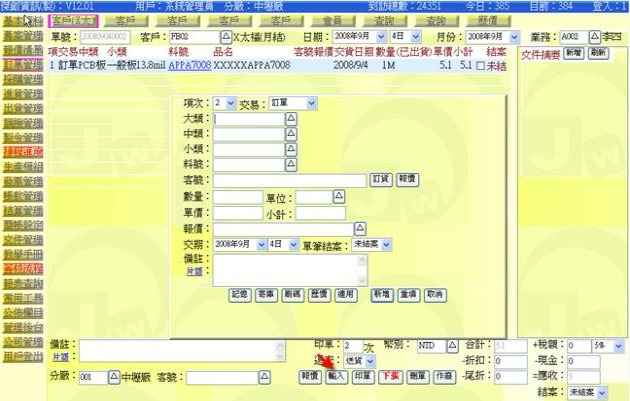630x401 pixels.
Task: Switch to the 歷價 tab
Action: (x=489, y=20)
